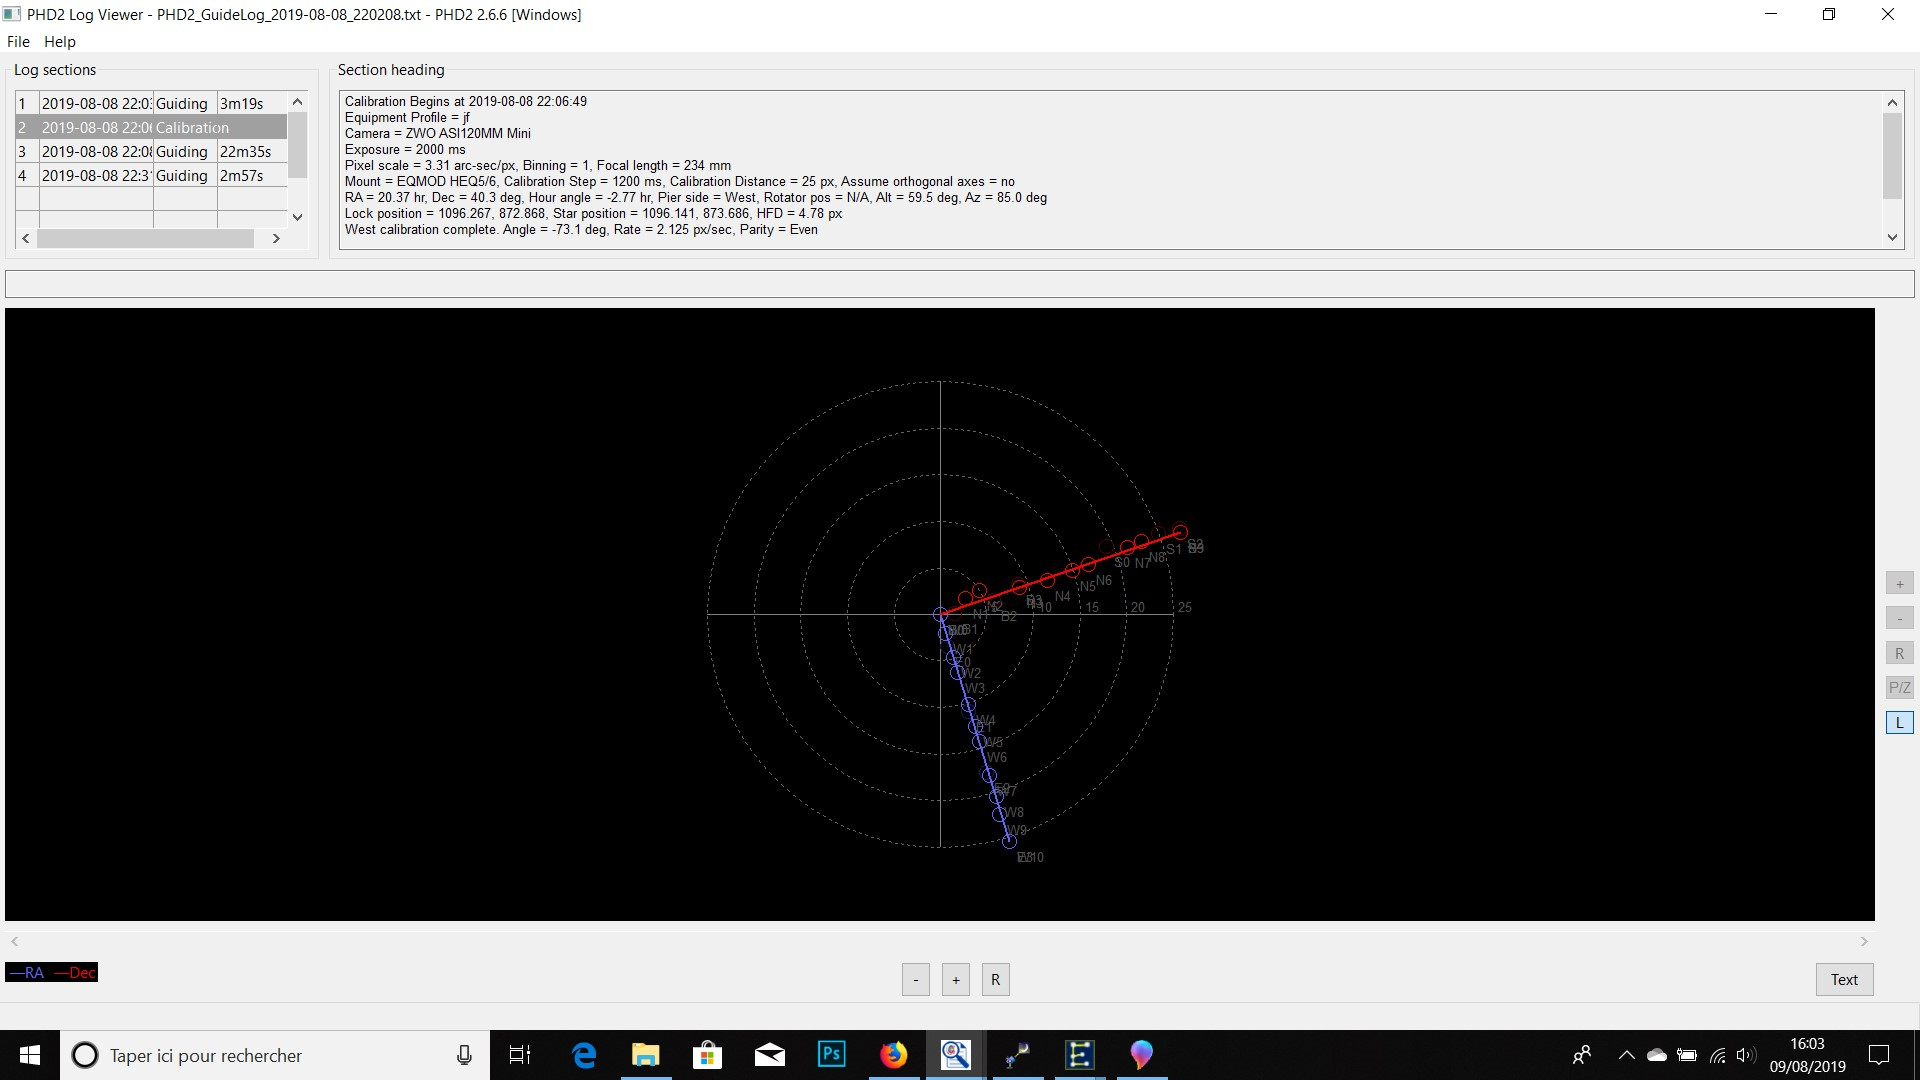
Task: Open Photoshop from the taskbar
Action: click(x=831, y=1055)
